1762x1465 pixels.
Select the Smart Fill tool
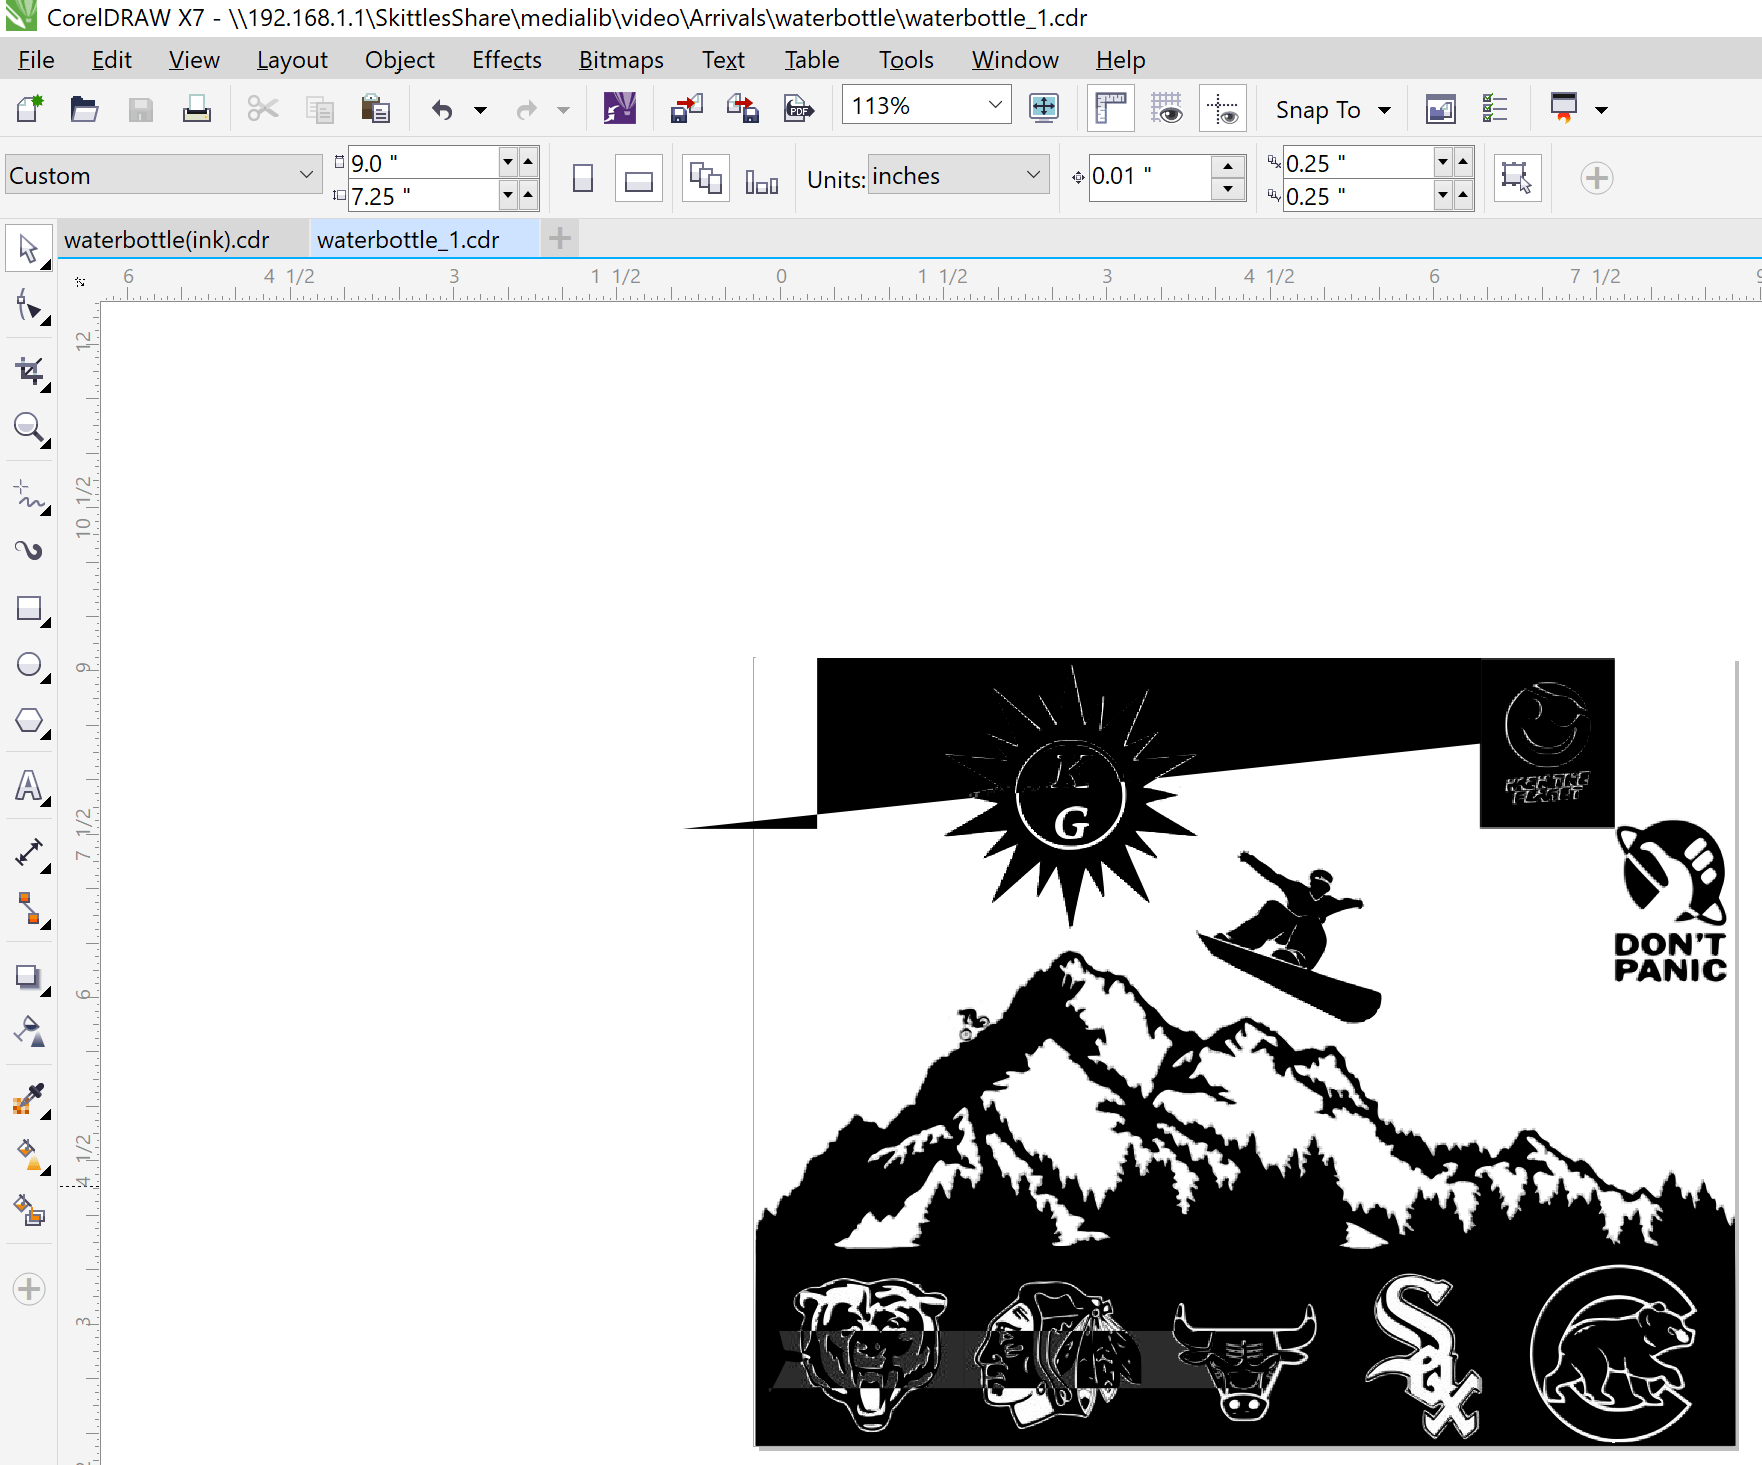(x=29, y=1211)
